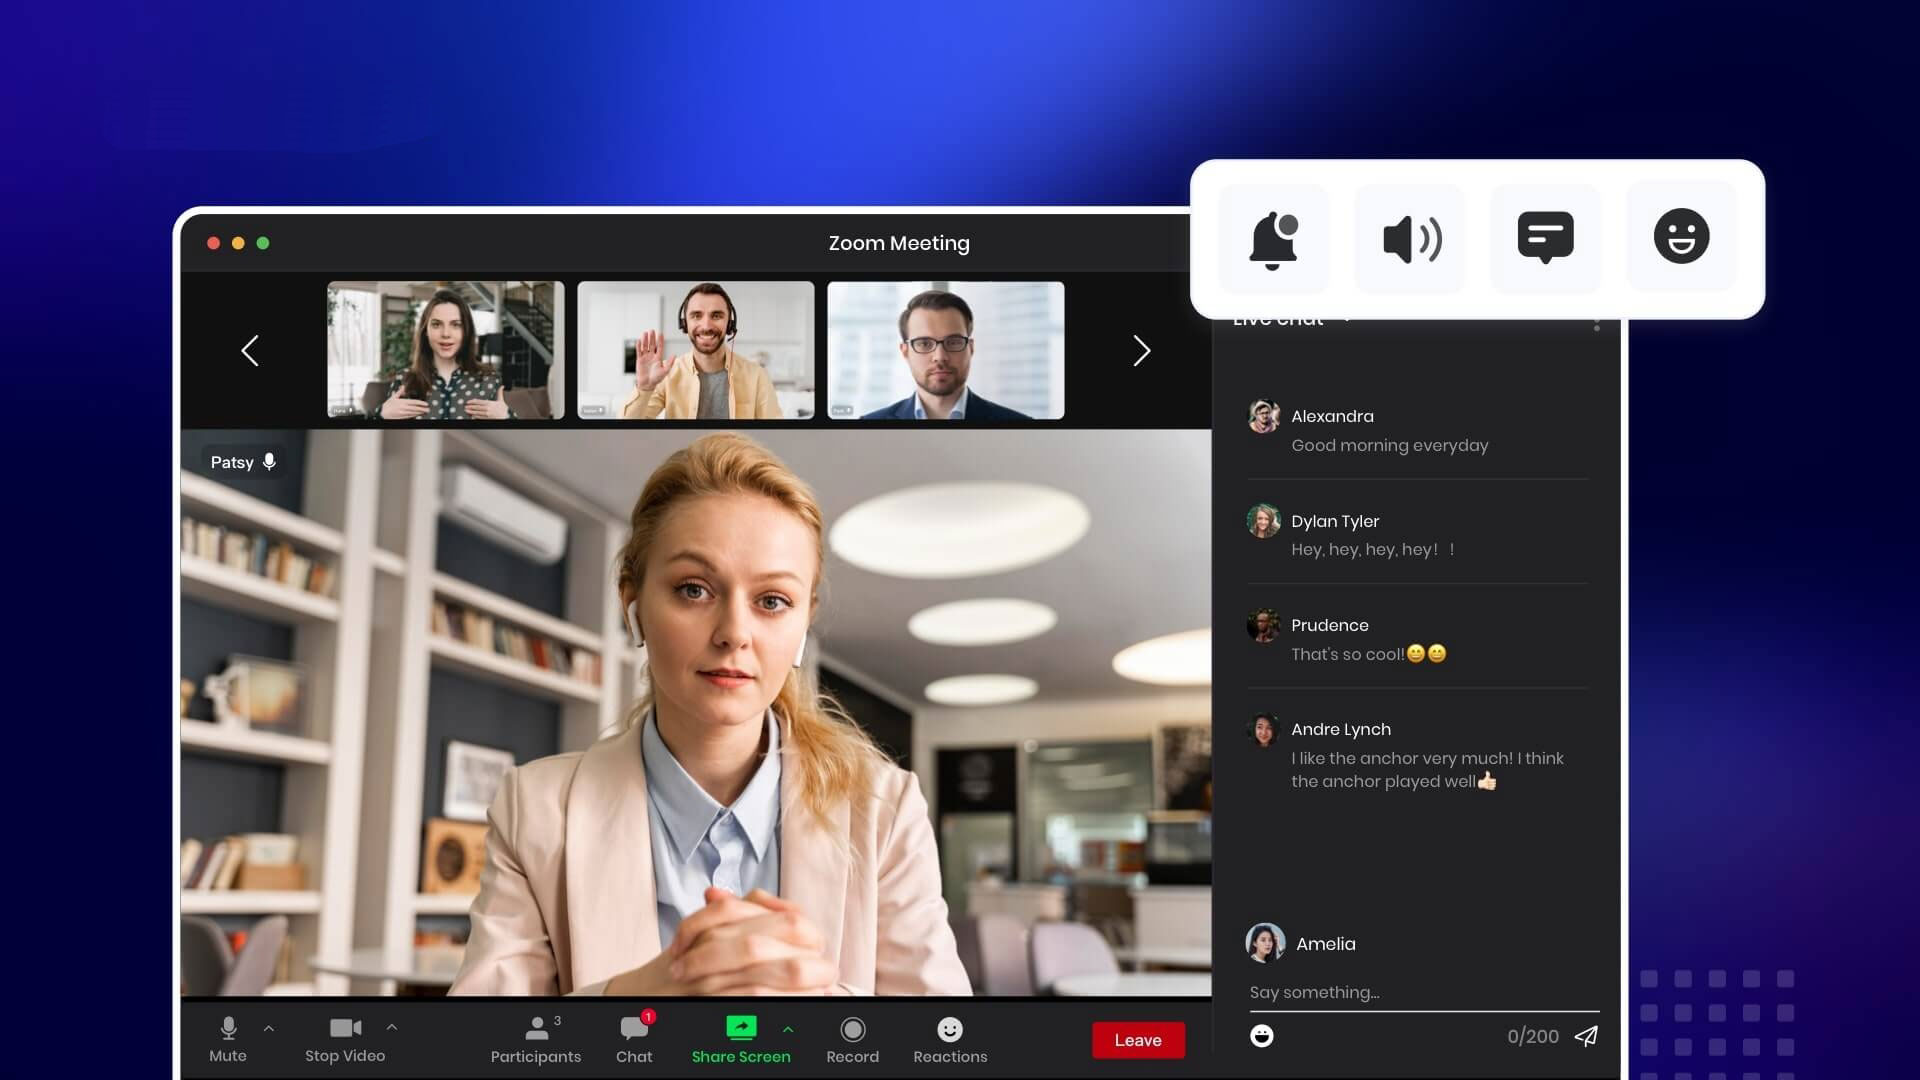Click the 'Amelia' username label
Screen dimensions: 1920x1080
(x=1326, y=944)
